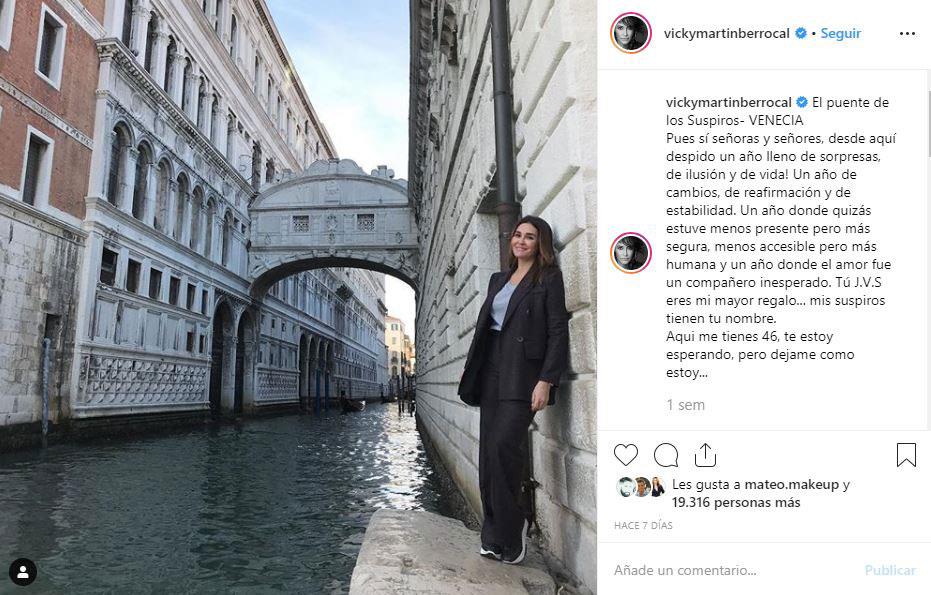Open vickymartinberrocal username in caption

click(729, 102)
